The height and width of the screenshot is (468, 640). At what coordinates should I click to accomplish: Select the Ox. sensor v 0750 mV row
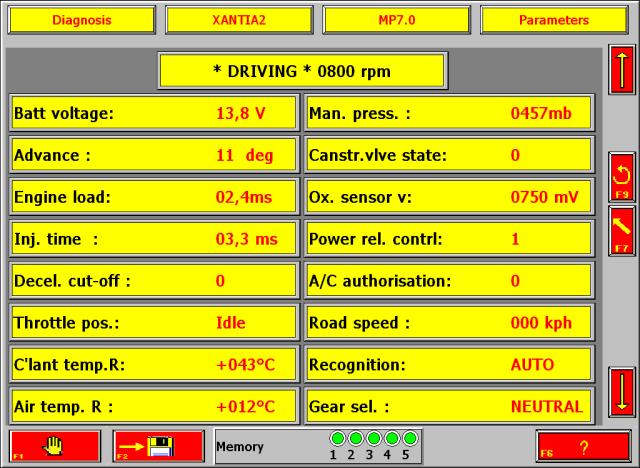tap(449, 197)
